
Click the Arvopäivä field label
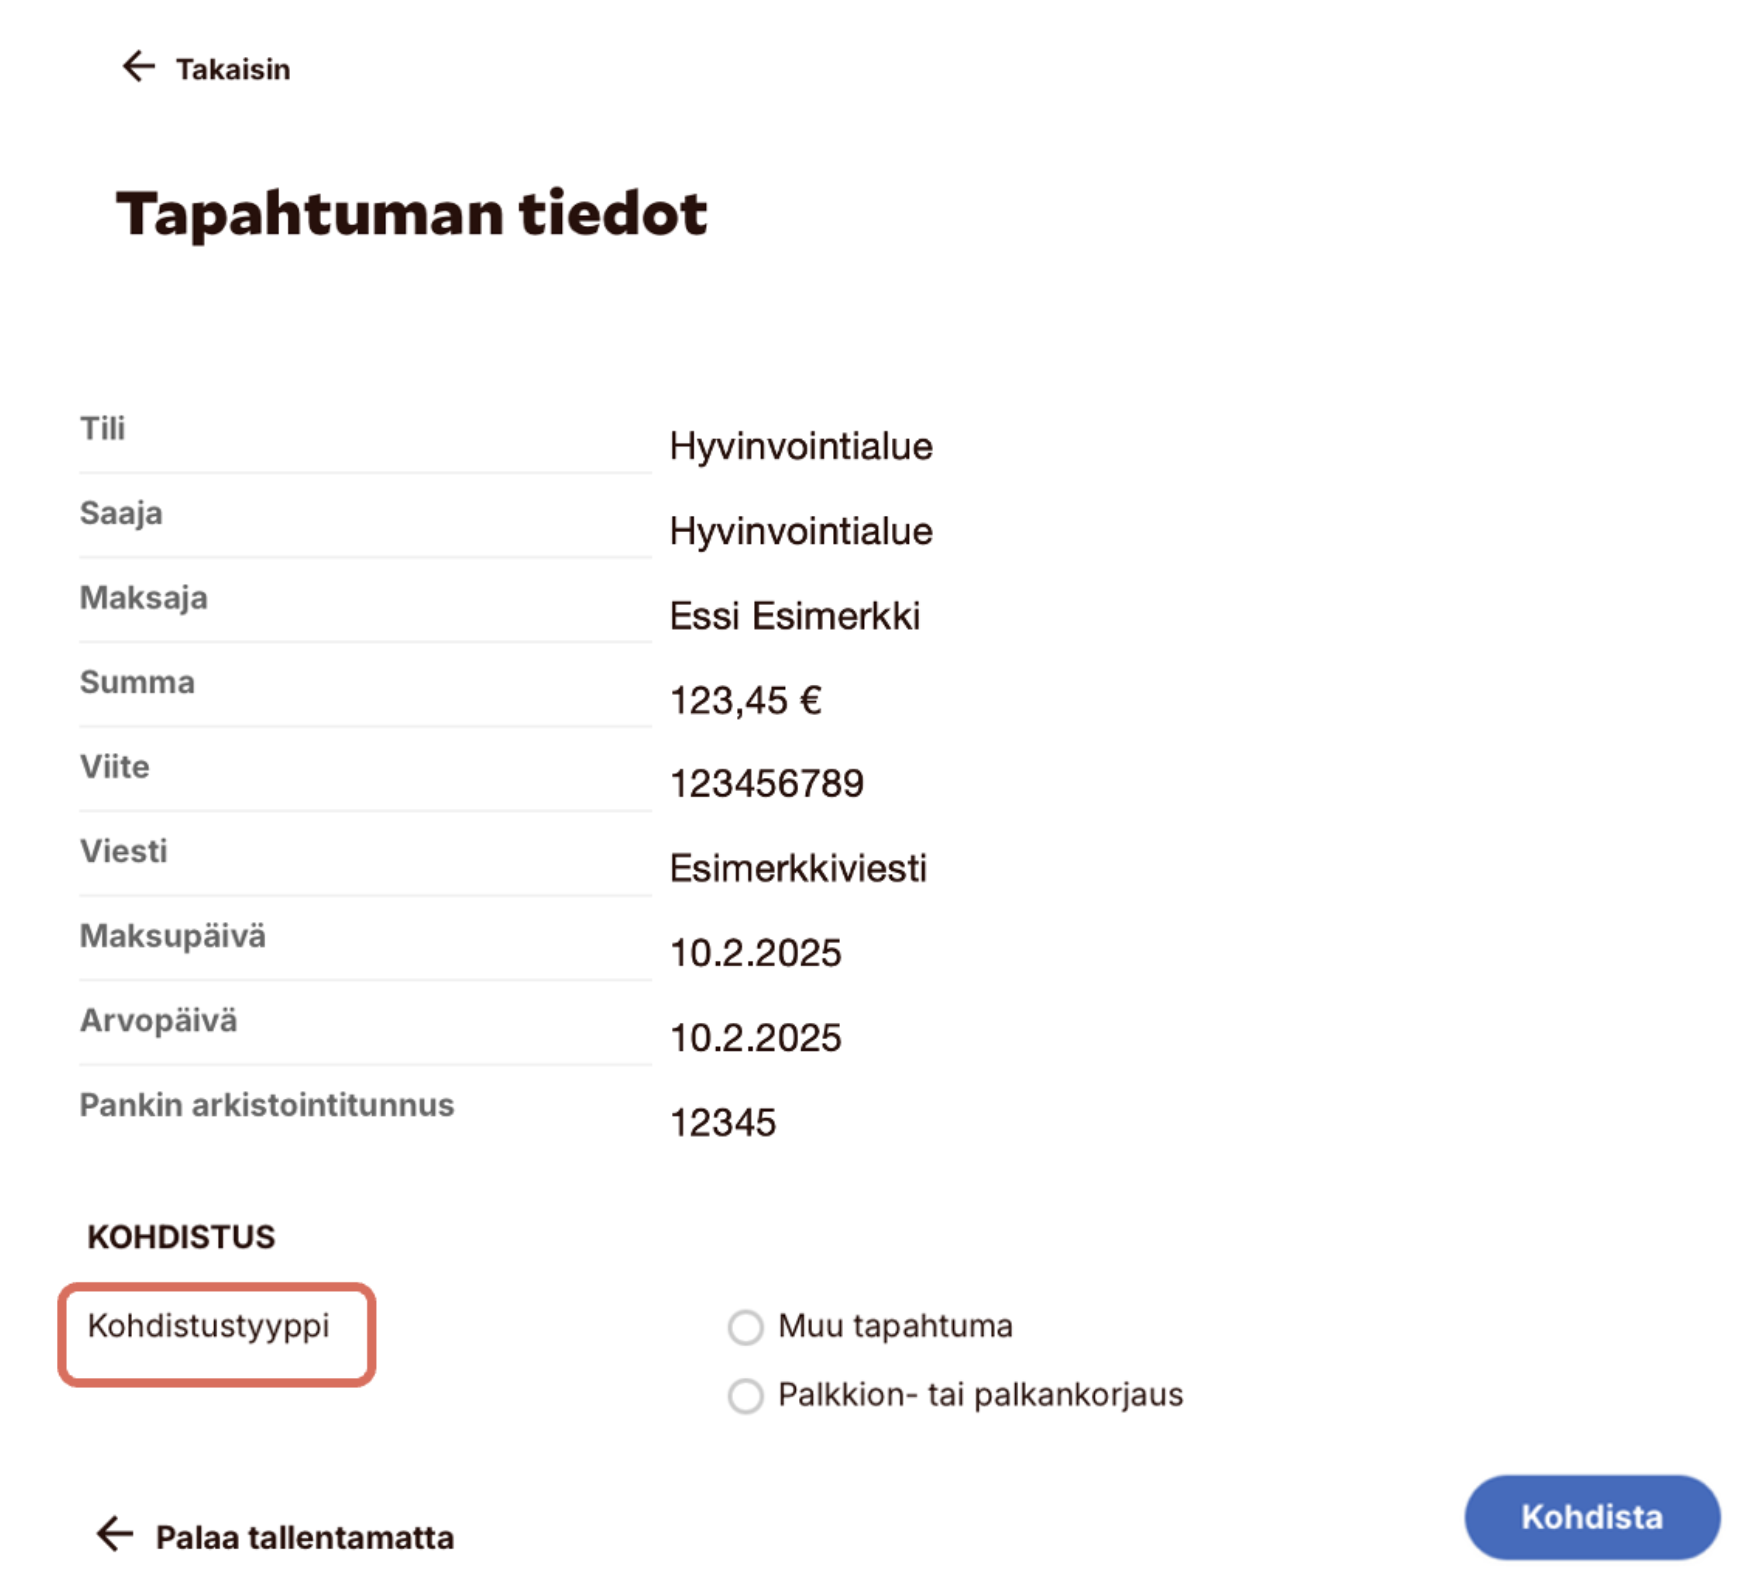[159, 1020]
